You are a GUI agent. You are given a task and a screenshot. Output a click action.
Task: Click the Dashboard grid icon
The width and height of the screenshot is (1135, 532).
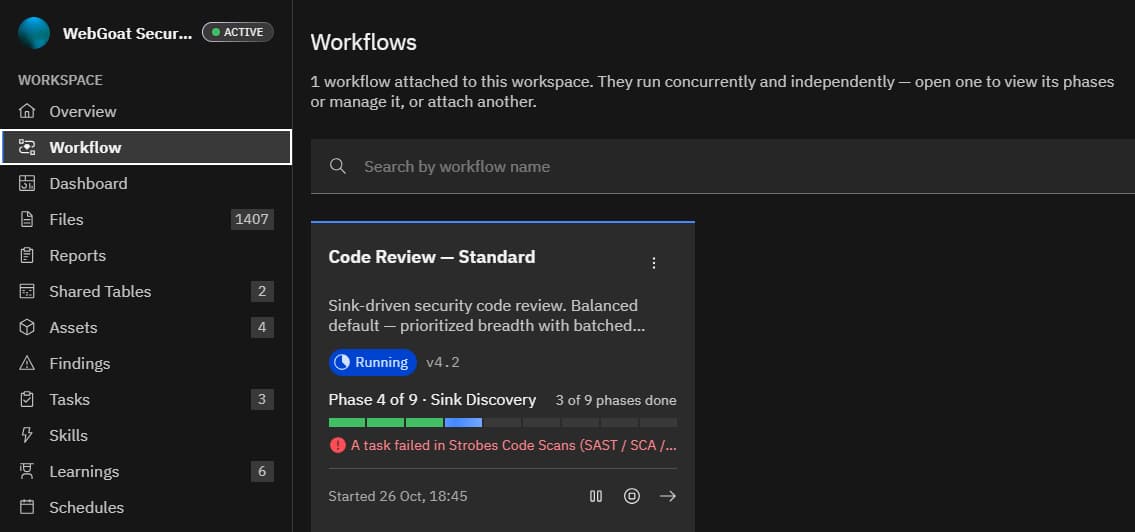point(27,184)
